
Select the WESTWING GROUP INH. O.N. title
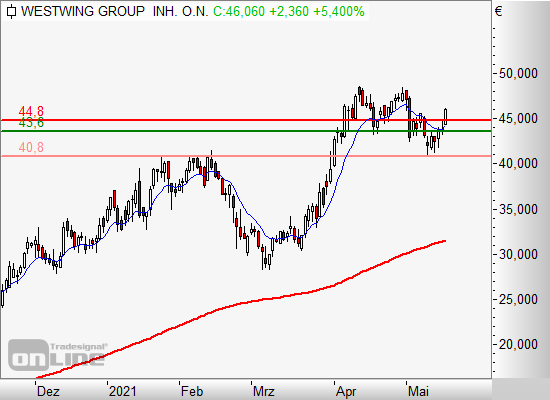click(115, 12)
